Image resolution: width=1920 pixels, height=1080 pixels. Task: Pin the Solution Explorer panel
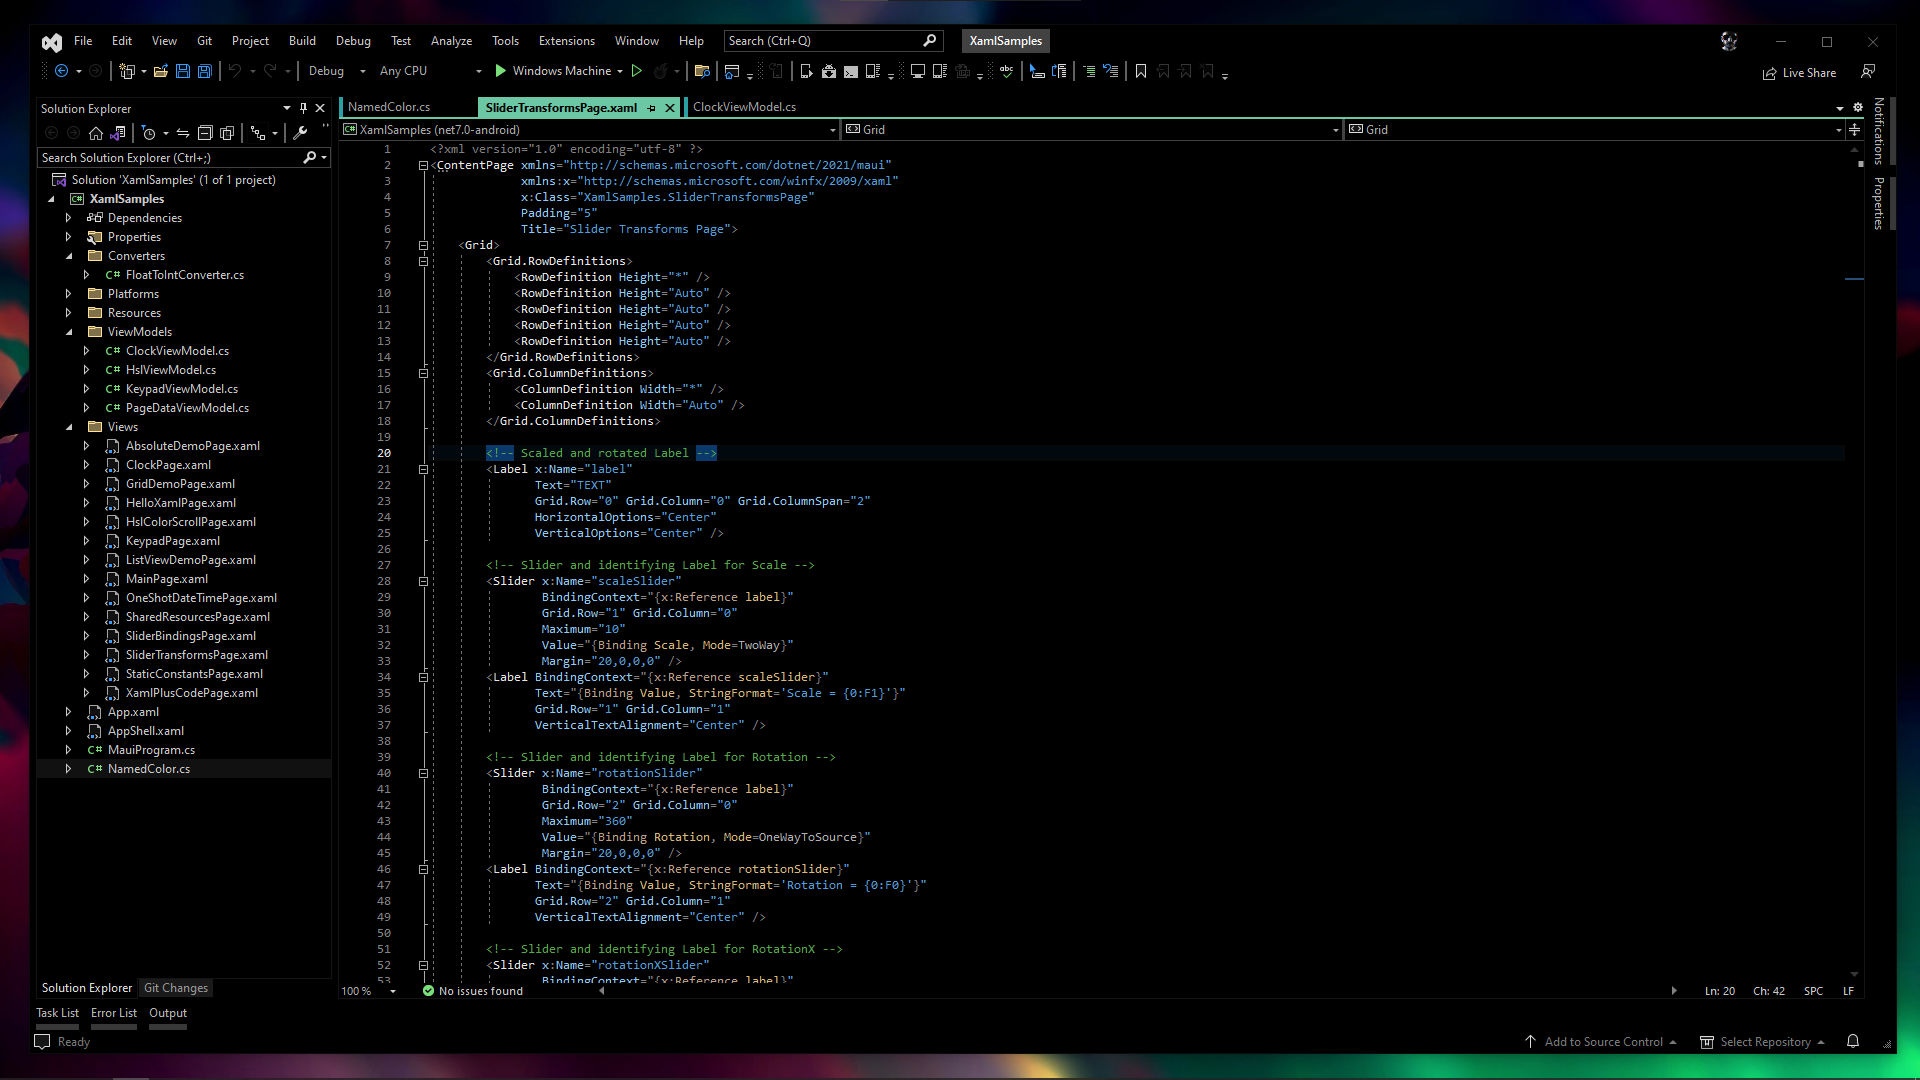click(x=303, y=108)
